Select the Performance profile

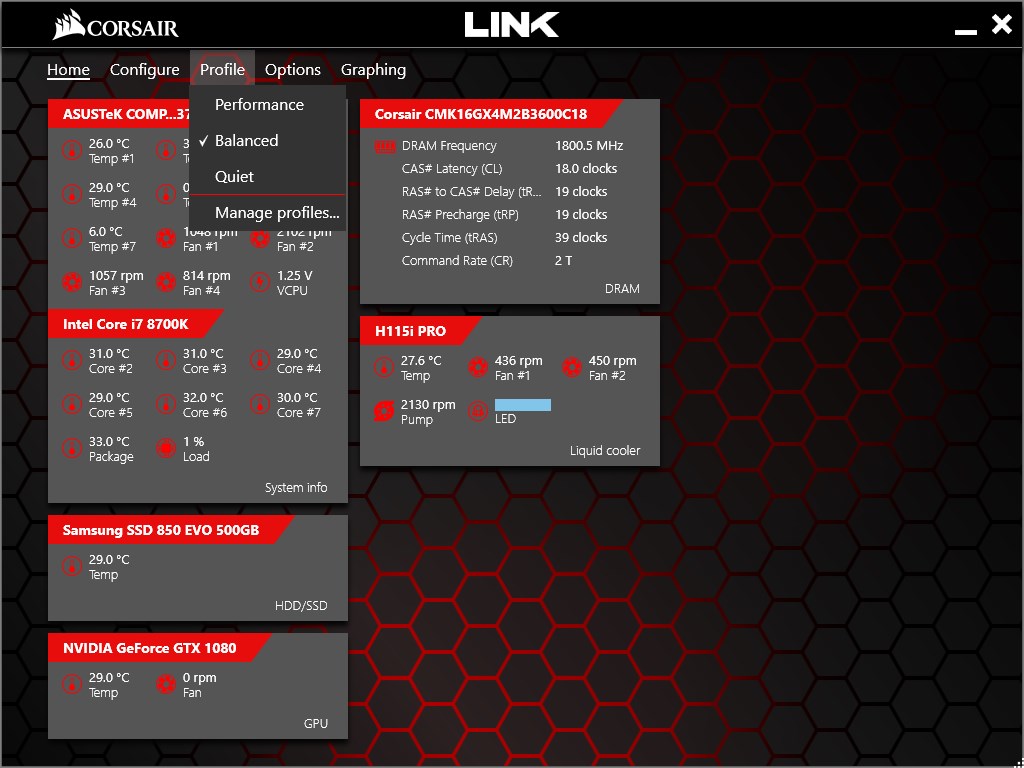[x=267, y=104]
